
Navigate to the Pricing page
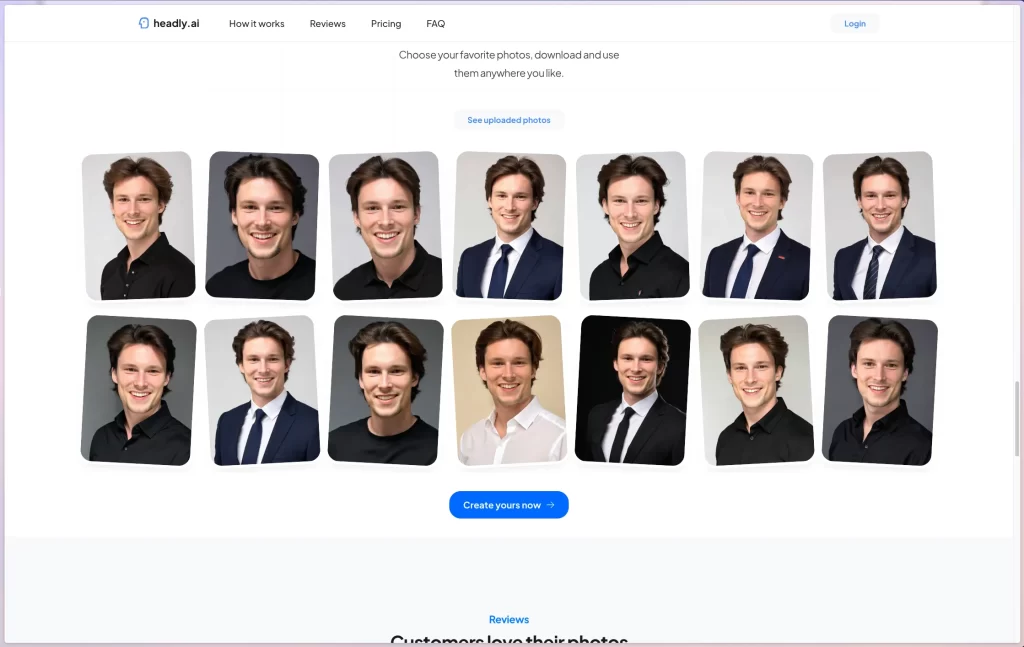point(385,23)
